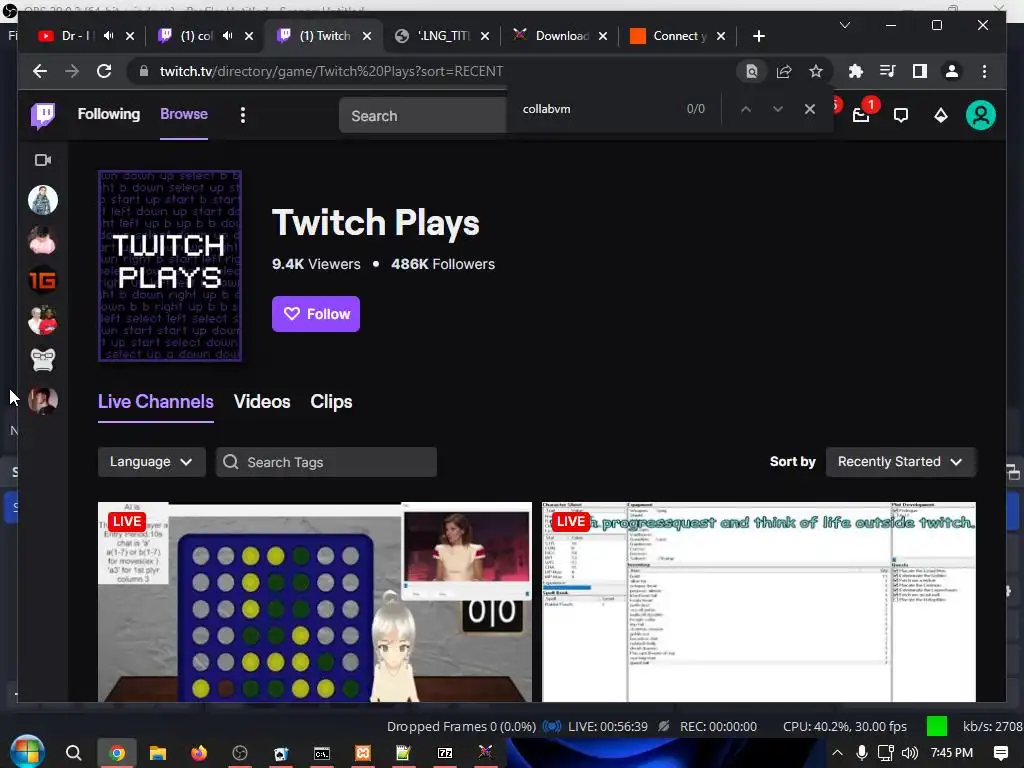Open Chrome side panel icon

920,71
